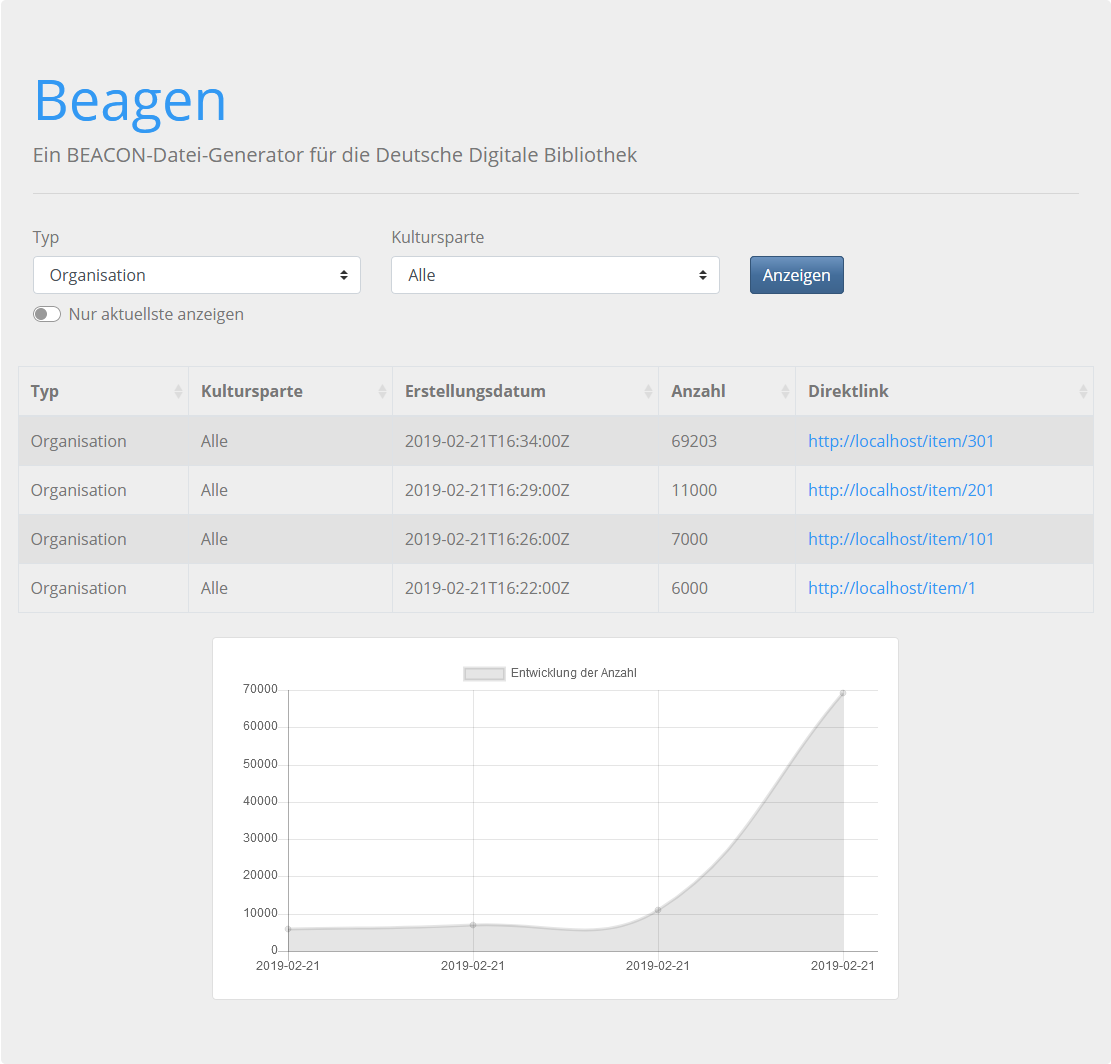Click the 70000 y-axis label on chart
Screen dimensions: 1111x1064
(260, 689)
